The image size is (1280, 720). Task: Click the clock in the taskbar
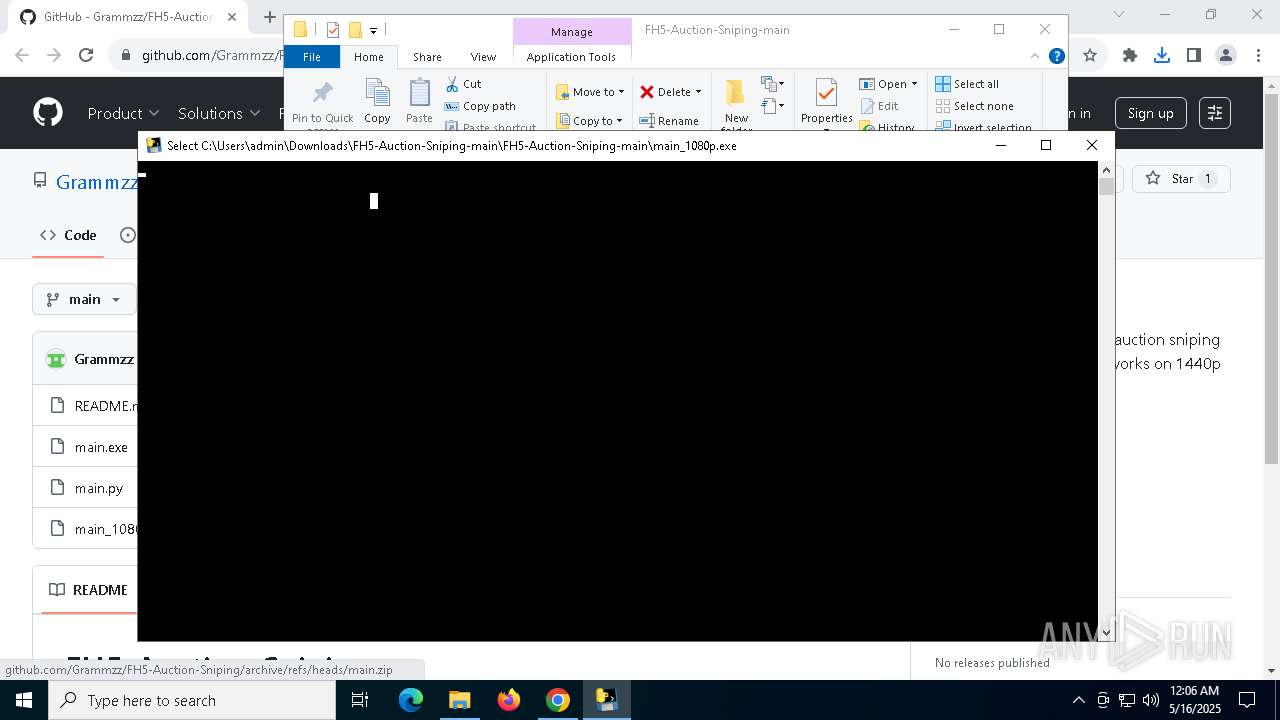1194,700
